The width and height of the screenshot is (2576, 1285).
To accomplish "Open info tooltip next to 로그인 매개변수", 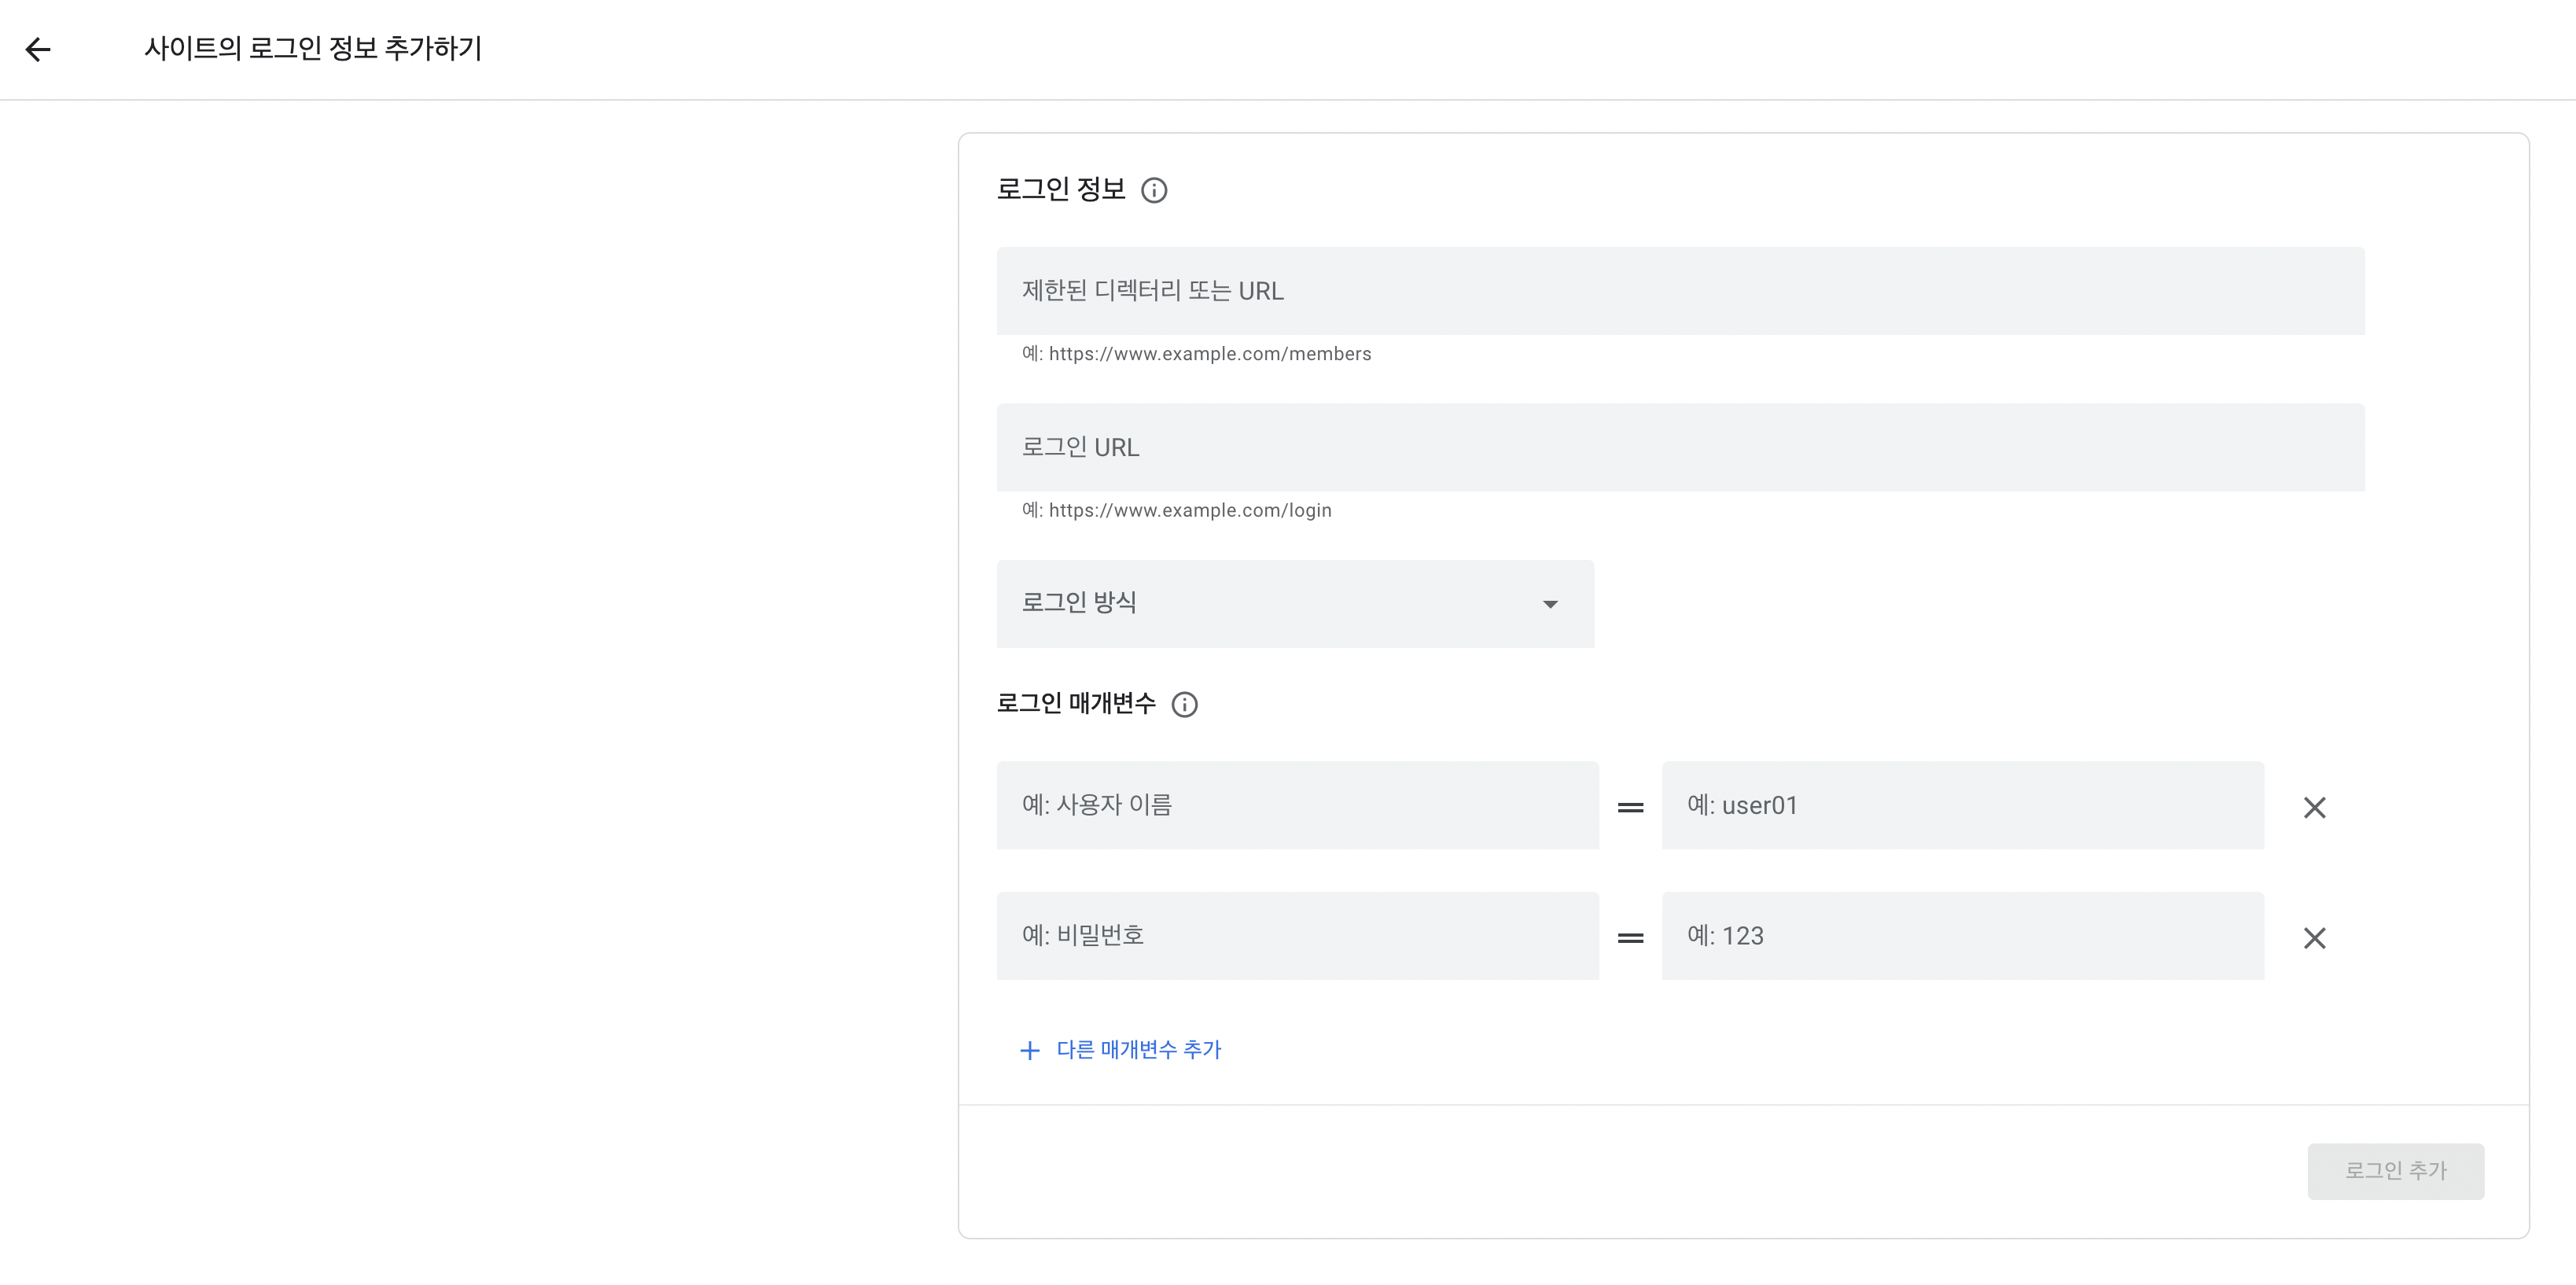I will tap(1184, 704).
